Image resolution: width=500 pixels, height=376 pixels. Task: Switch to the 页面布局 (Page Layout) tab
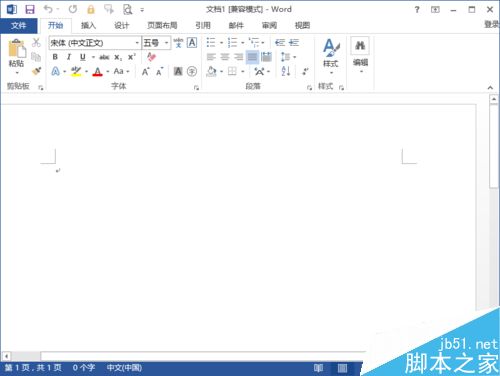pos(162,25)
